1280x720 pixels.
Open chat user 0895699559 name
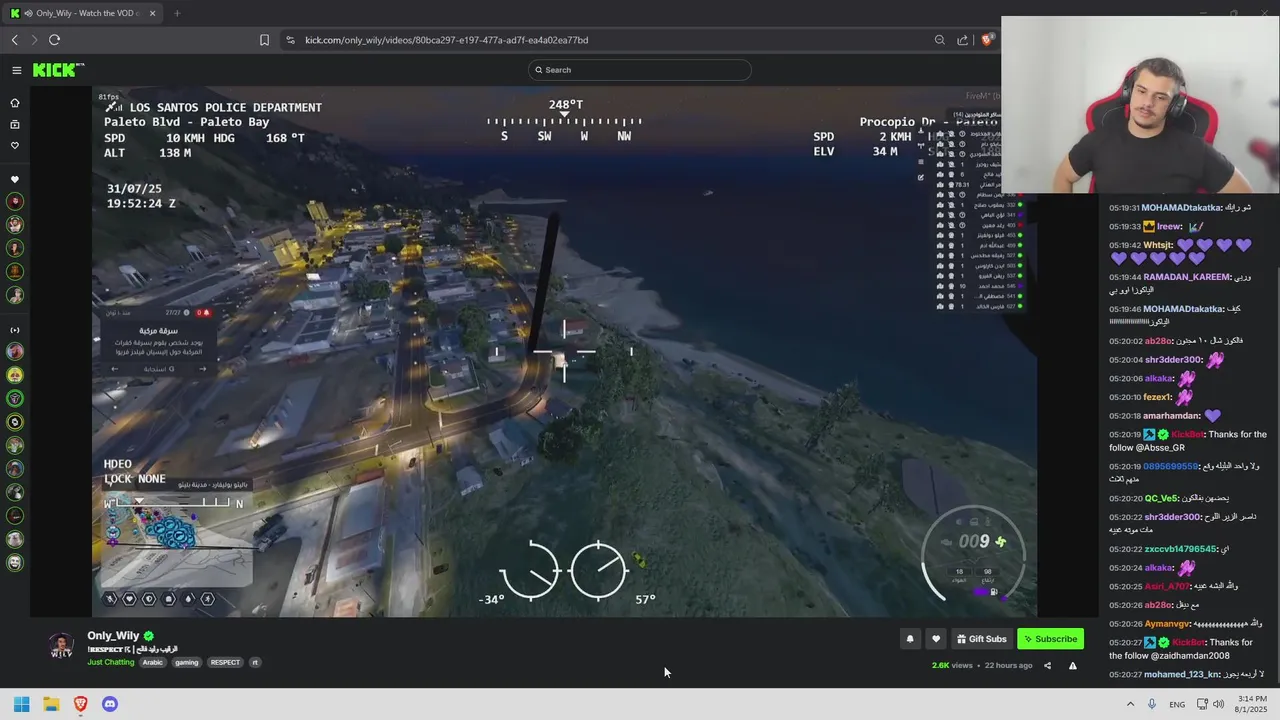click(1171, 466)
